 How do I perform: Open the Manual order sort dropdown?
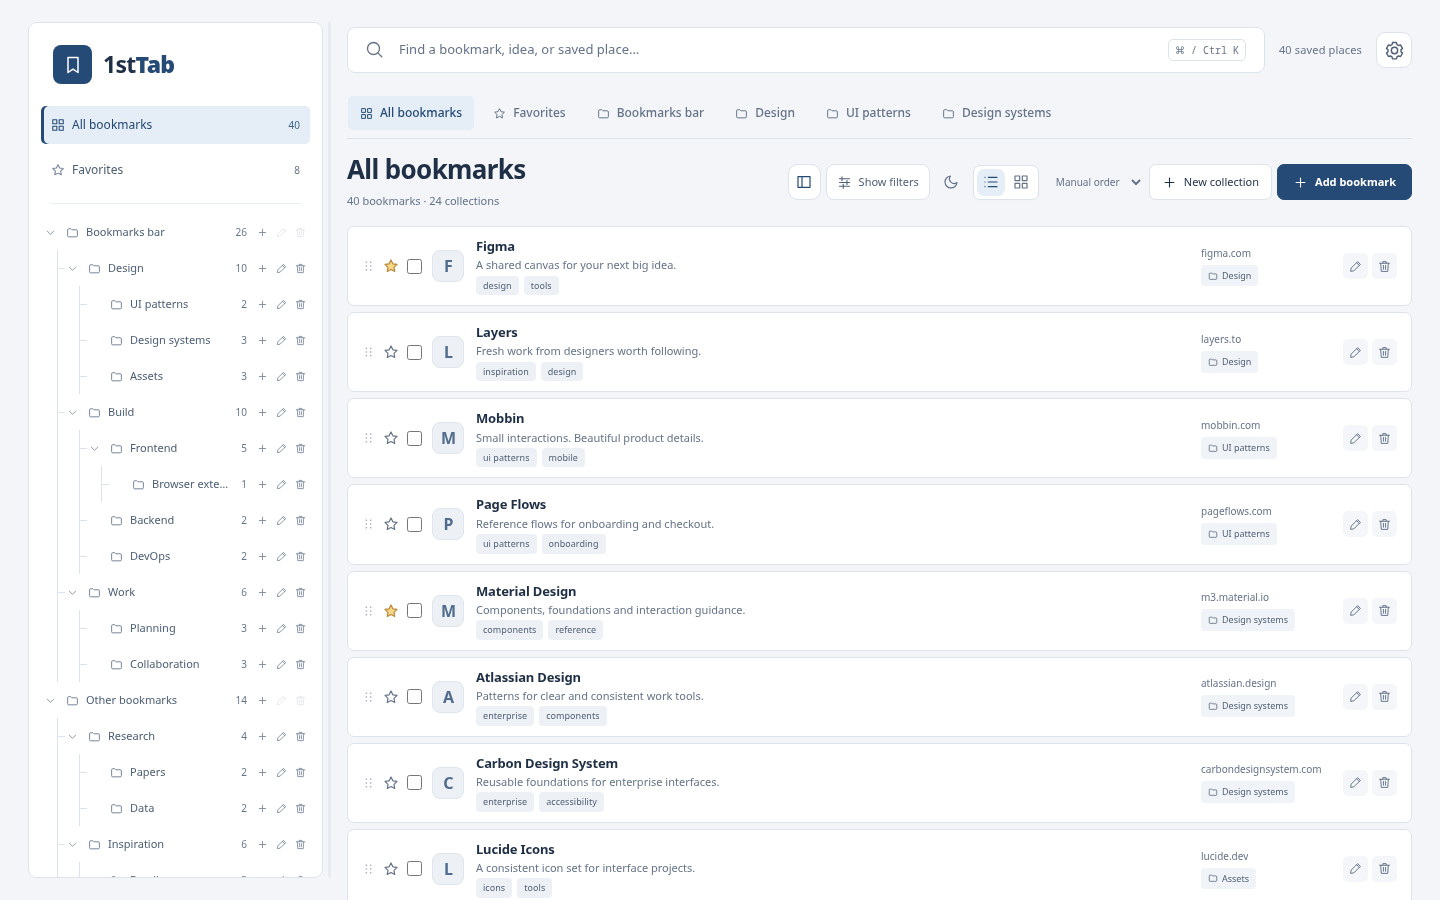1097,182
